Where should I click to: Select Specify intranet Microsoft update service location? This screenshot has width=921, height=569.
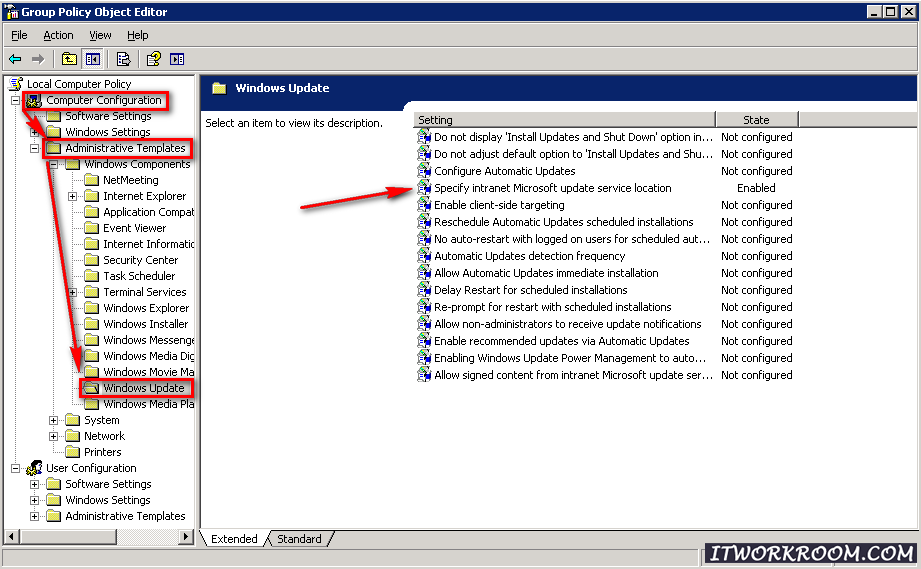click(552, 188)
